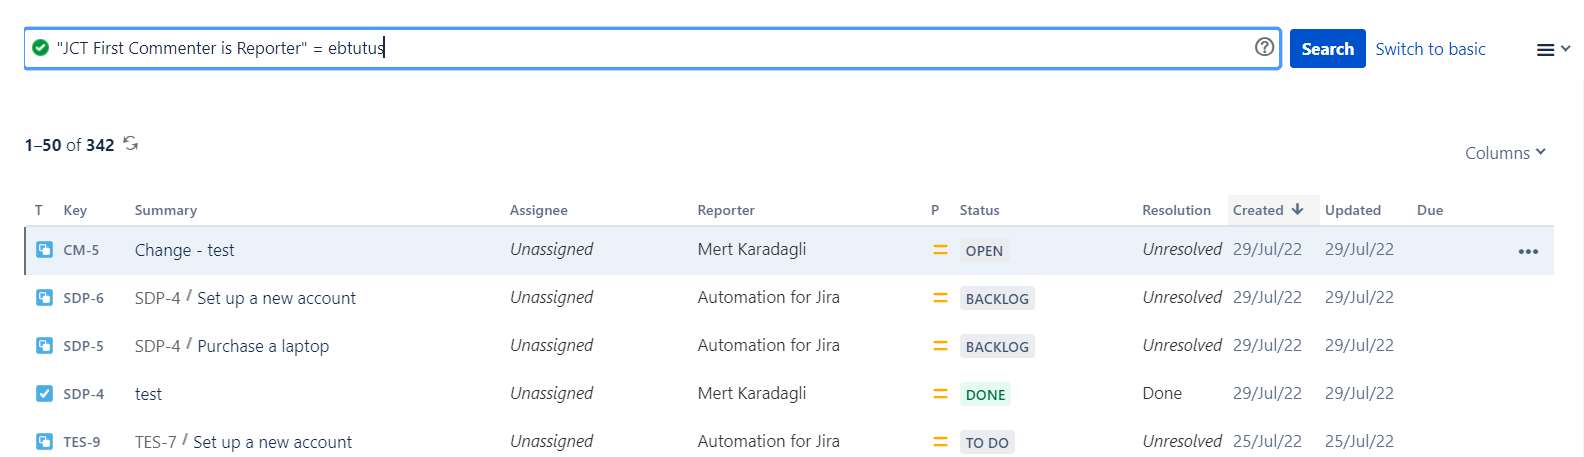Switch to basic search mode
This screenshot has width=1584, height=457.
1430,49
